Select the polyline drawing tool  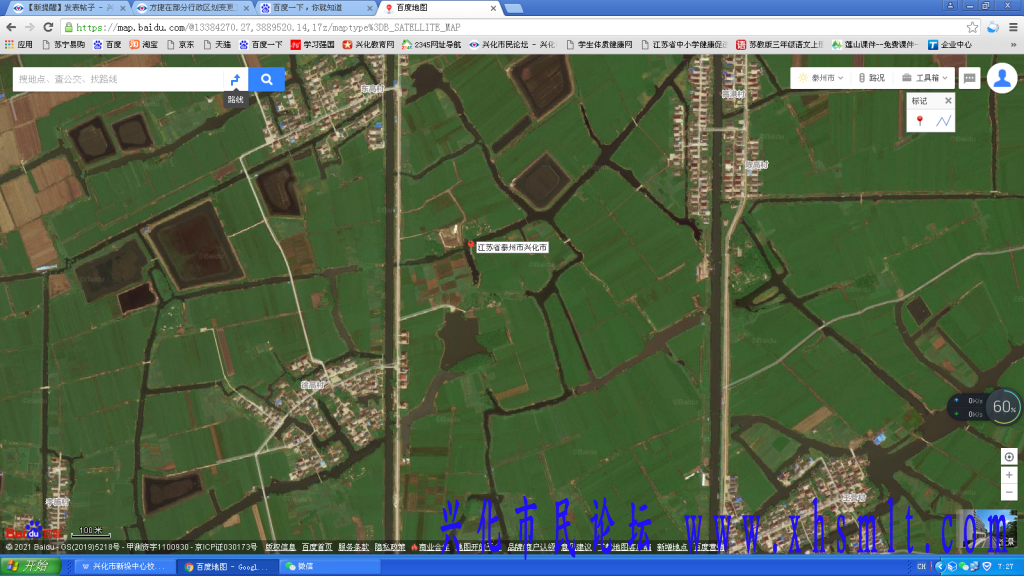(x=943, y=121)
